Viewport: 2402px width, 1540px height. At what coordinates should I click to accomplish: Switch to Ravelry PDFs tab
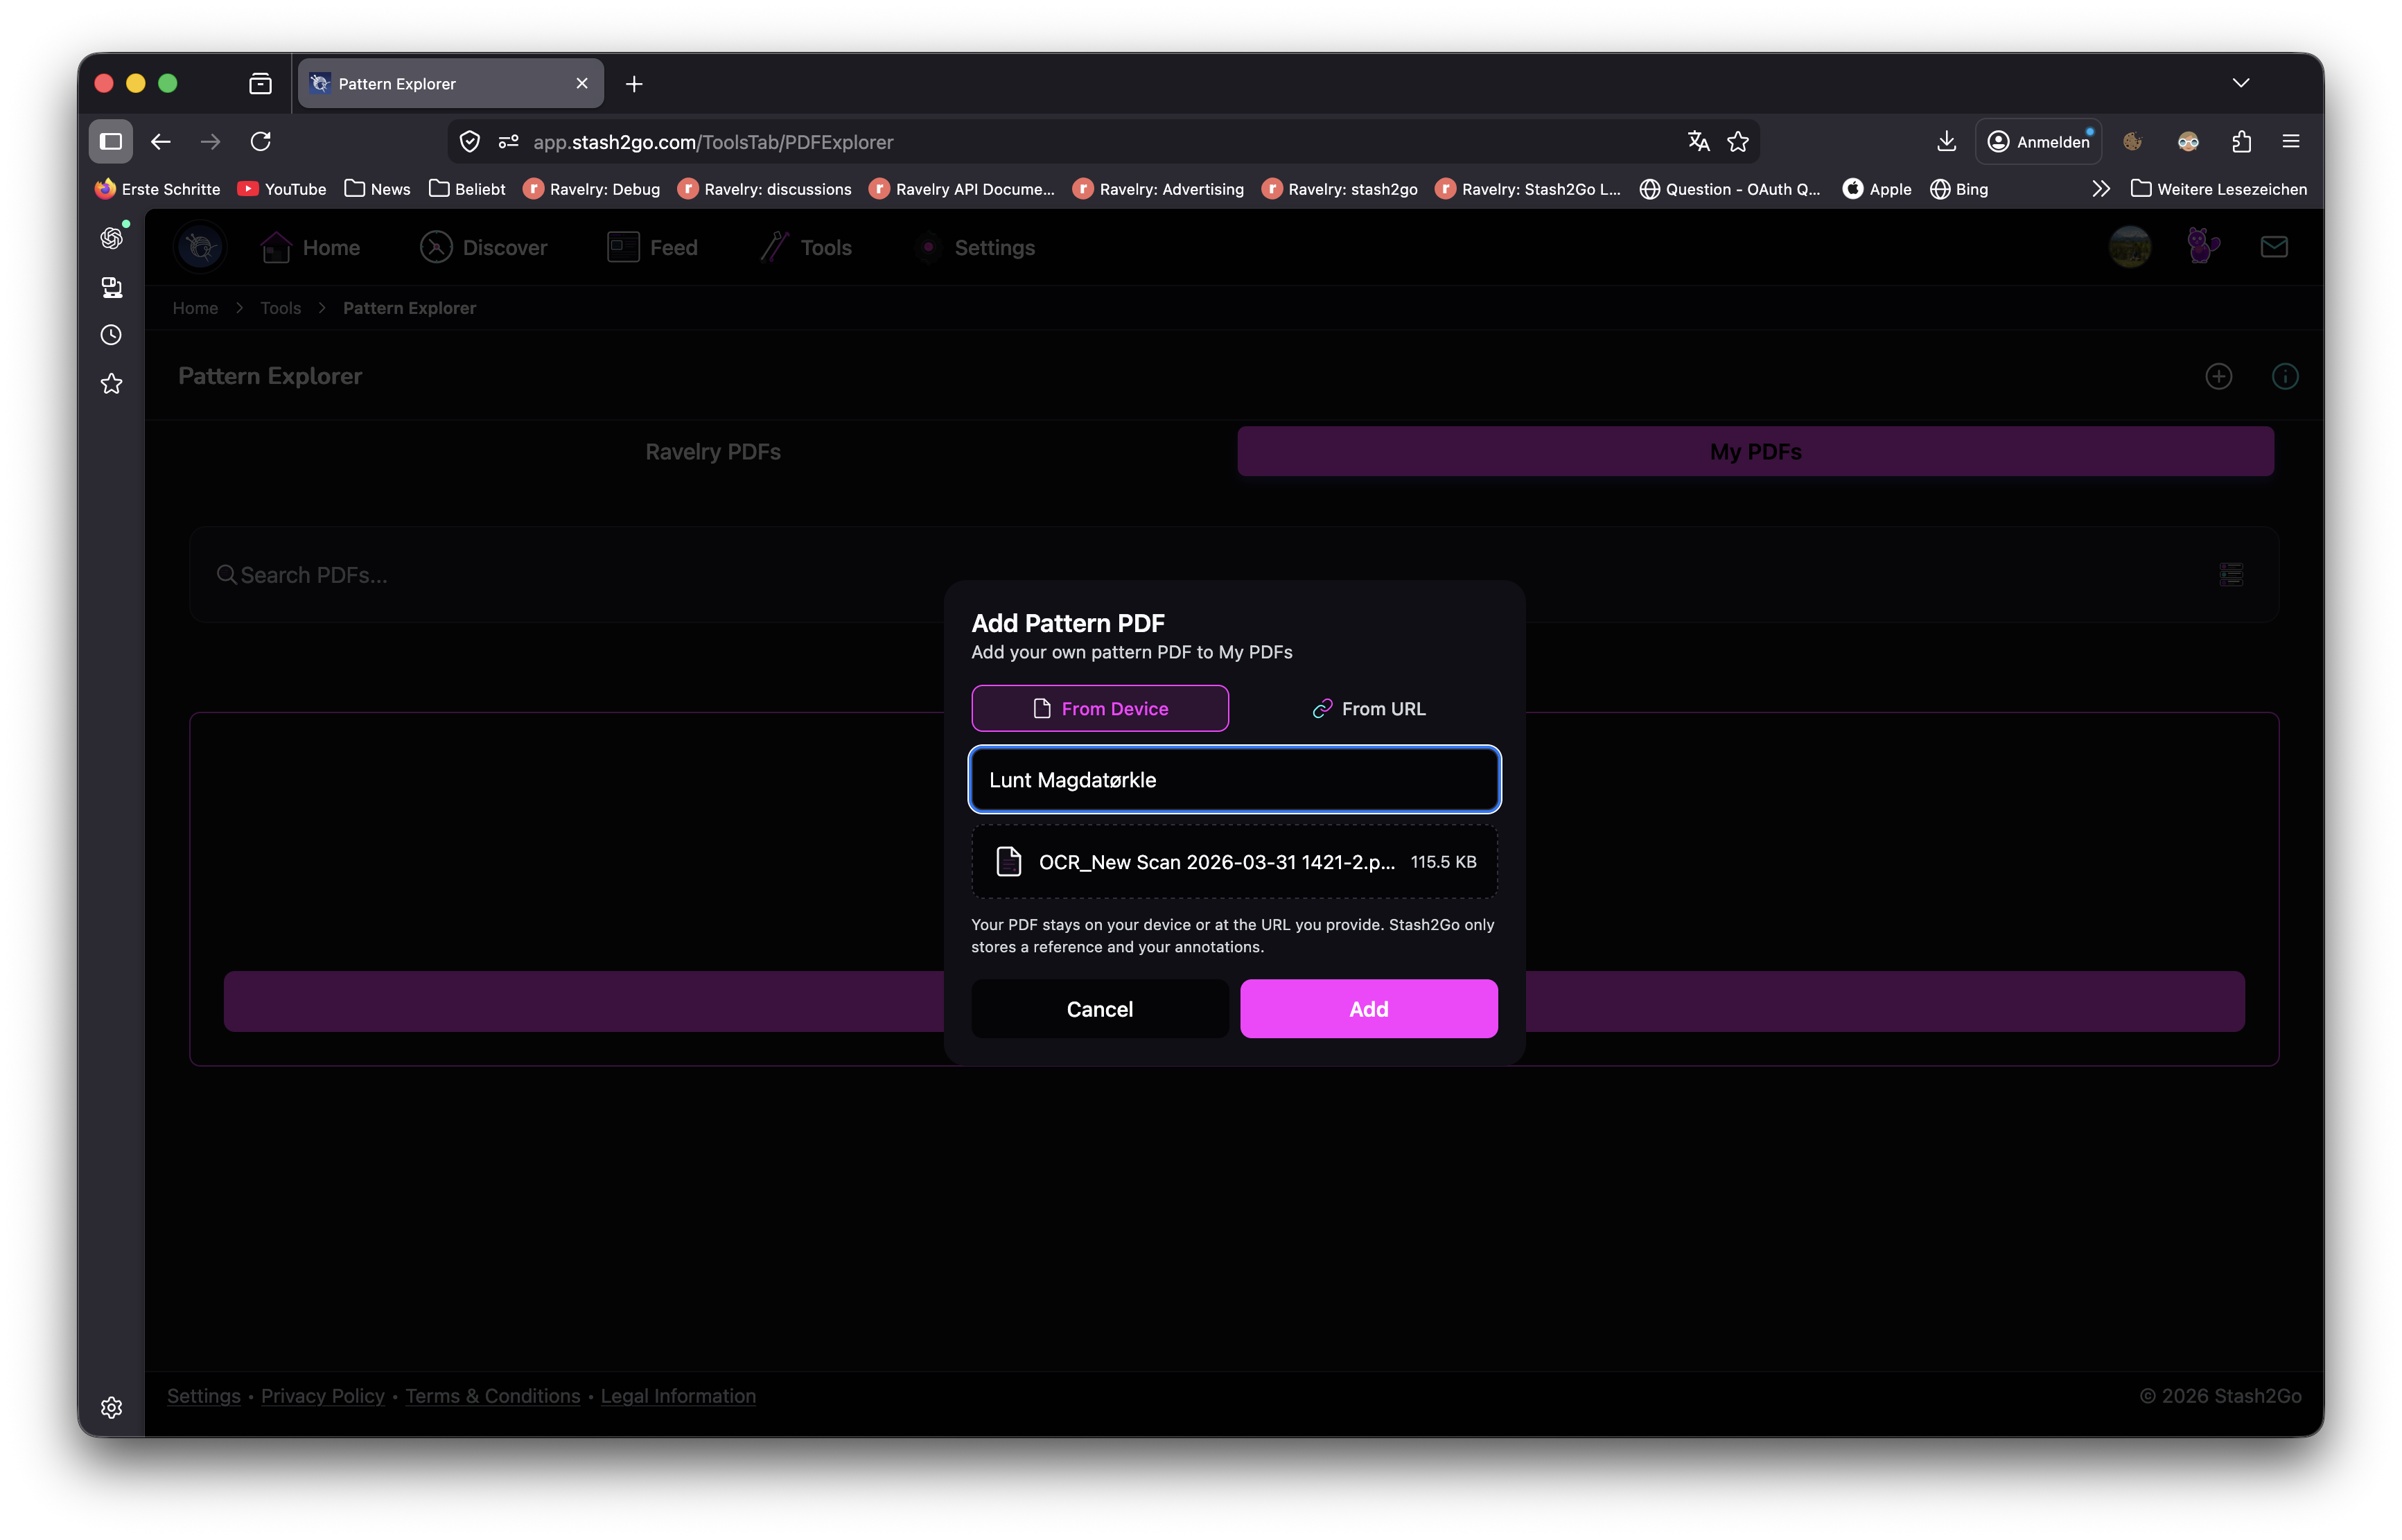713,452
